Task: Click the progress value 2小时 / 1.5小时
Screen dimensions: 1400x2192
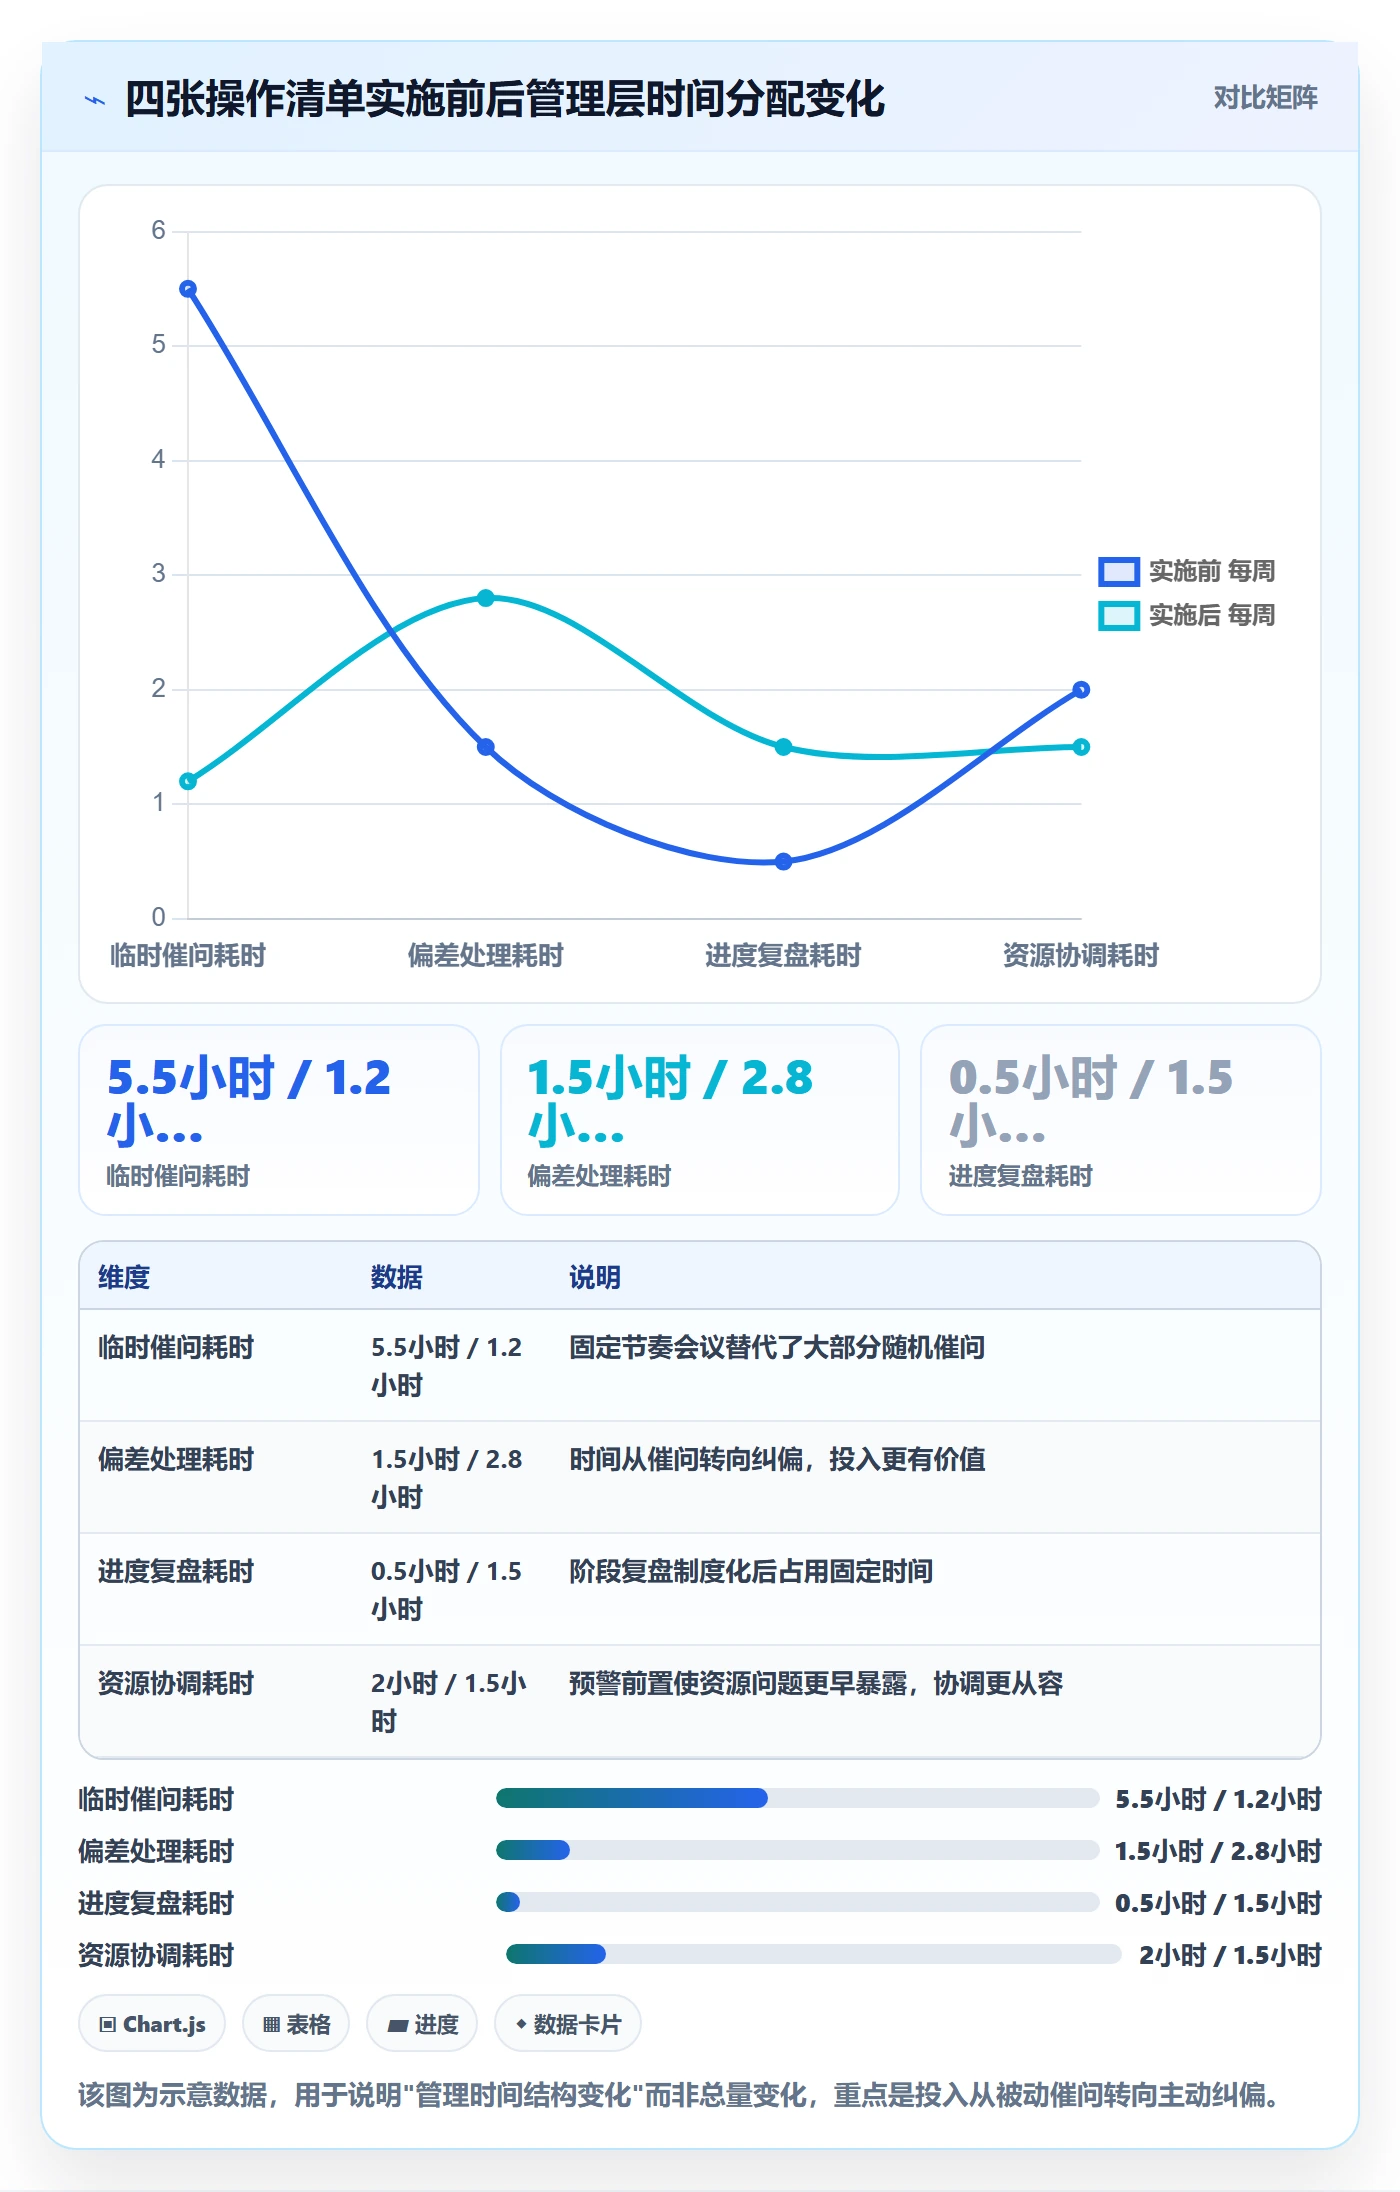Action: pos(1230,1954)
